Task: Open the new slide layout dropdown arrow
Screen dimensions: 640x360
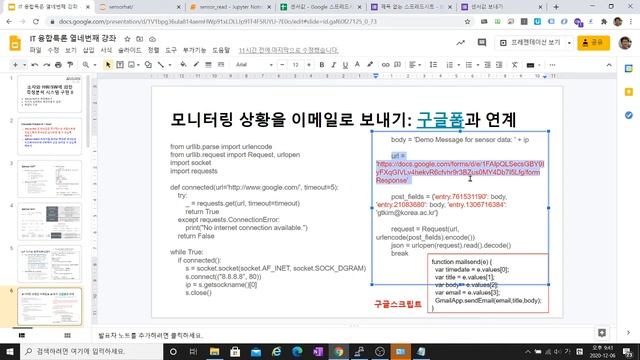Action: pyautogui.click(x=24, y=65)
